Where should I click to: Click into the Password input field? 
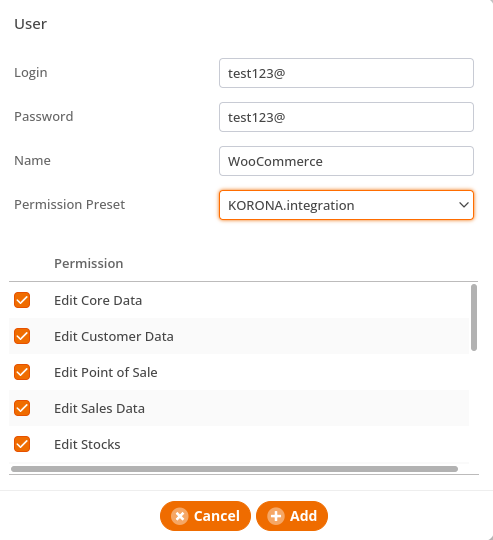coord(346,117)
